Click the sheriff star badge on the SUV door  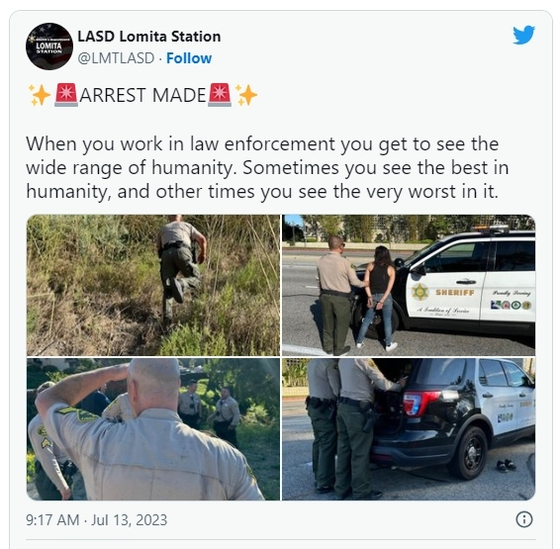click(x=420, y=292)
